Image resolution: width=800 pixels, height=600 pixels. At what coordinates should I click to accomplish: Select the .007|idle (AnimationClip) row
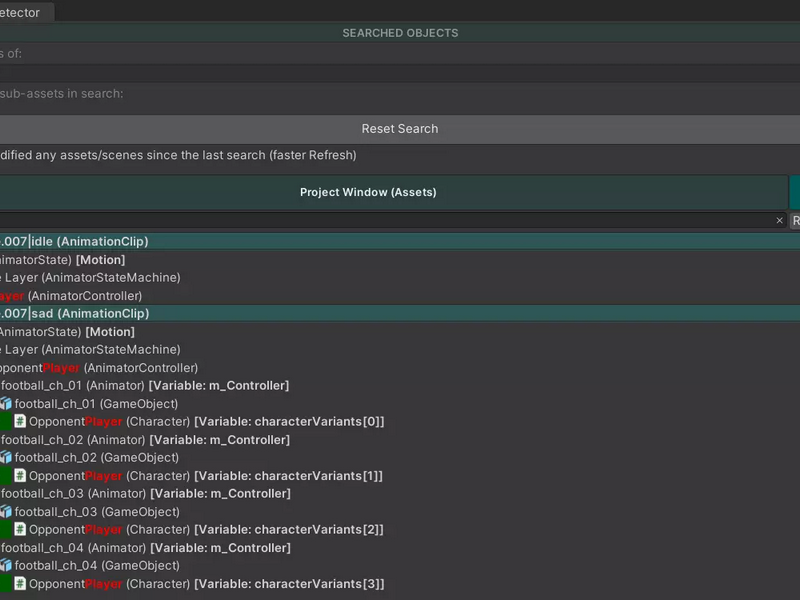click(399, 241)
